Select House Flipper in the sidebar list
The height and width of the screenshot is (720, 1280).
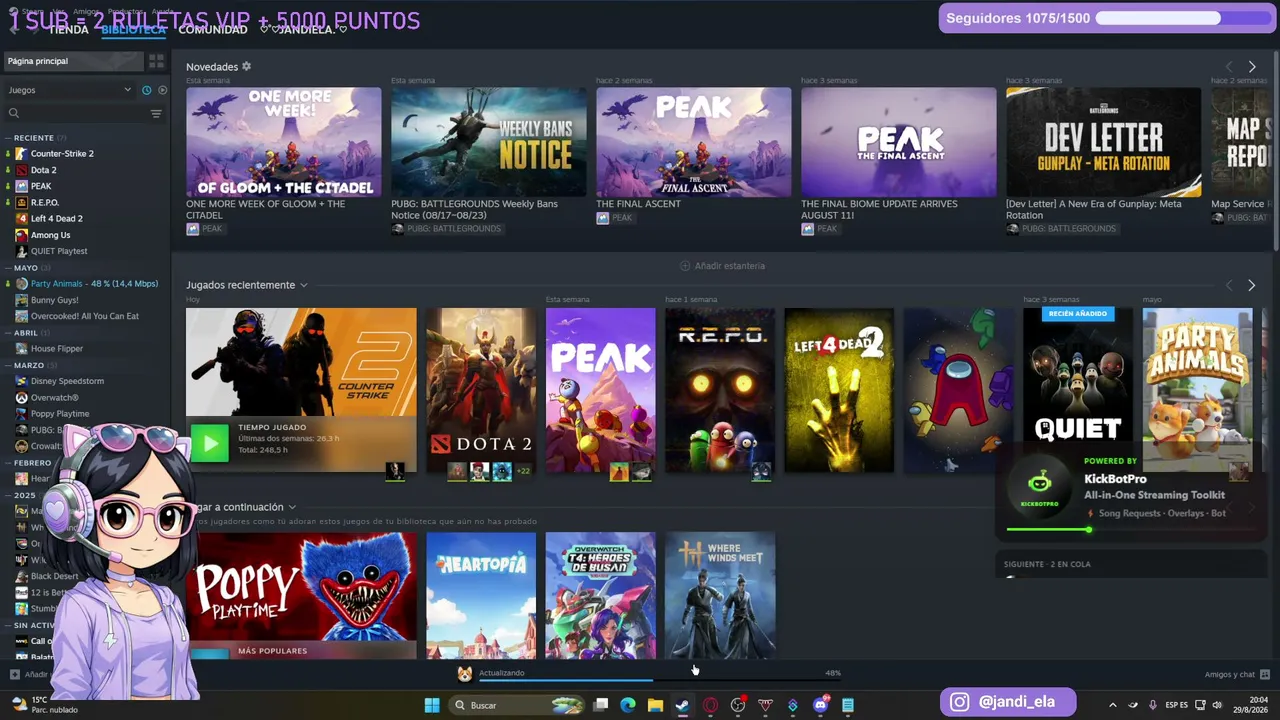[57, 349]
